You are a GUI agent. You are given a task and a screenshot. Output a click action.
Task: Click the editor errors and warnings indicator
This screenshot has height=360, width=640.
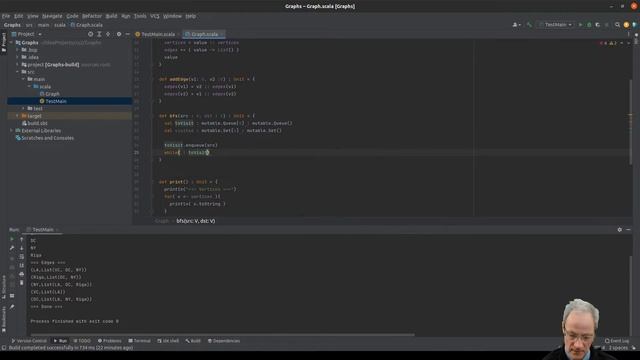tap(609, 43)
